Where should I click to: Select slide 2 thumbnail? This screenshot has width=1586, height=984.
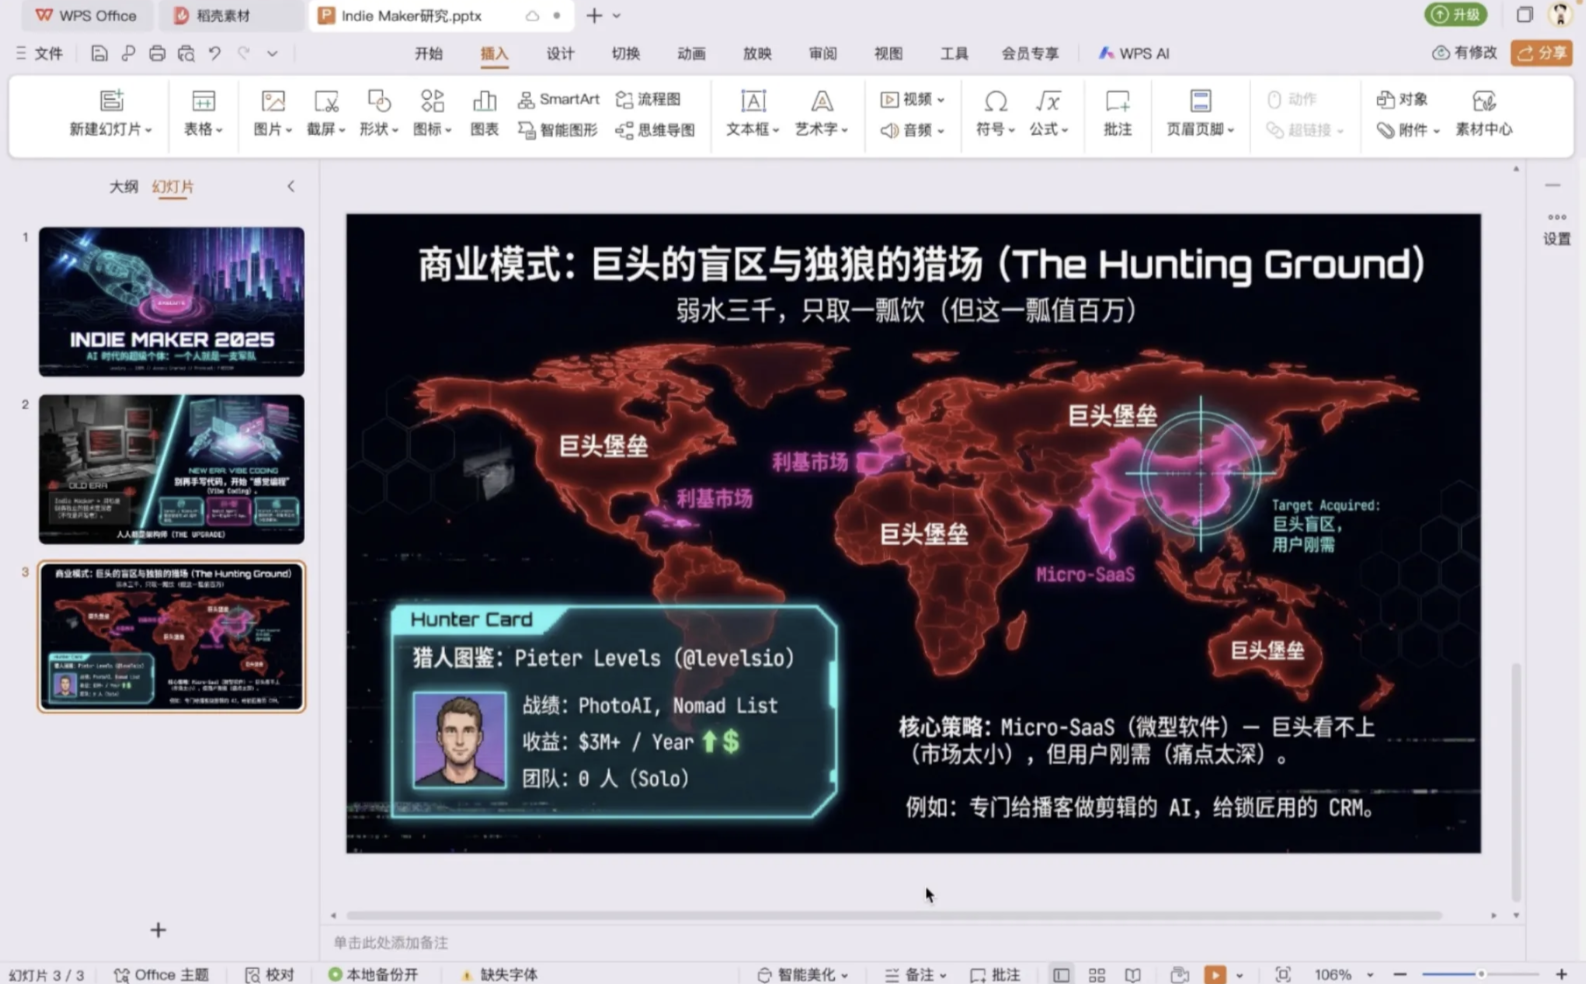(x=172, y=469)
